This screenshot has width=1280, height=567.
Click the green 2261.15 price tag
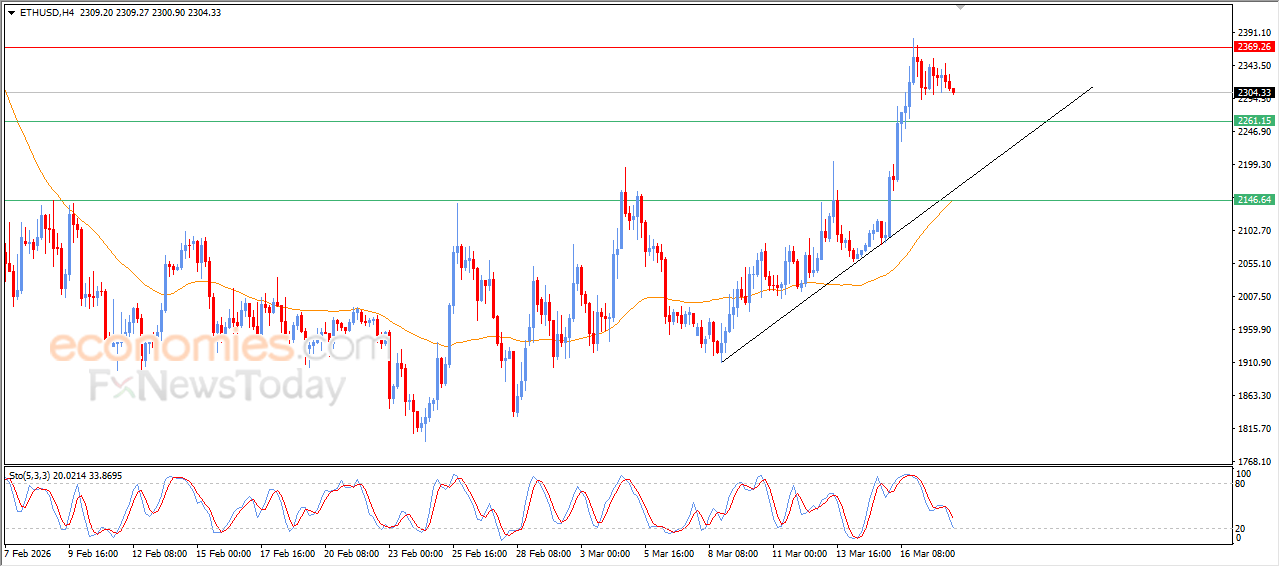click(x=1253, y=121)
